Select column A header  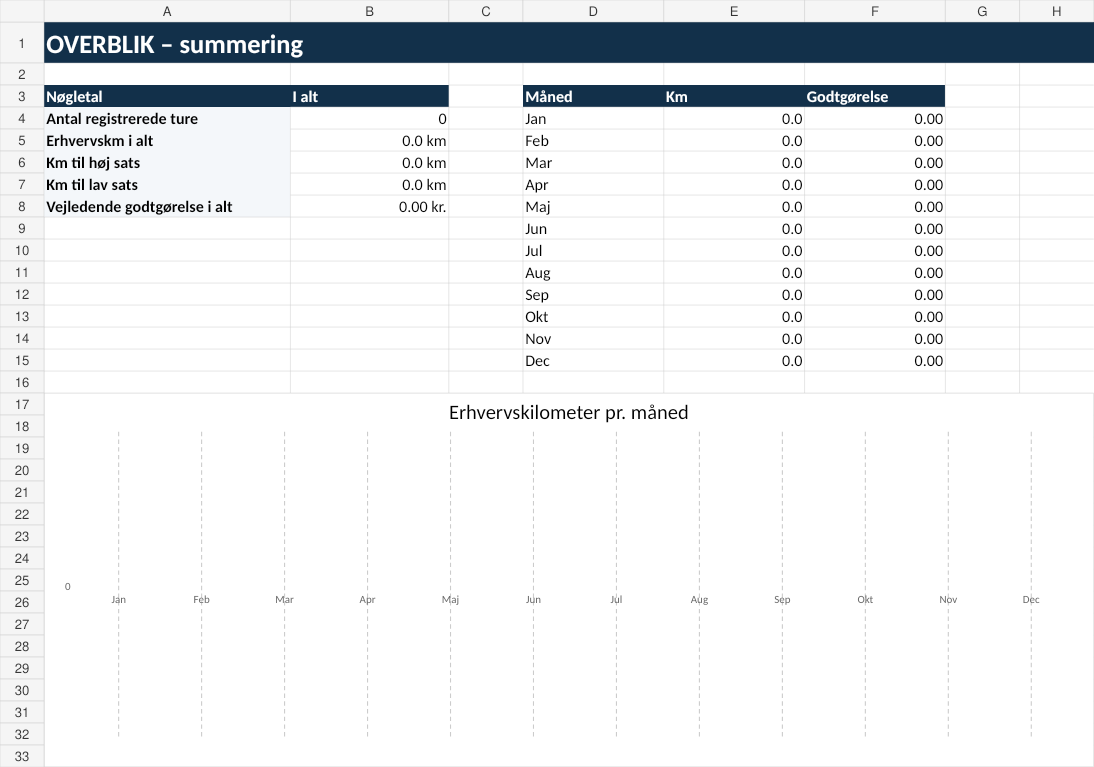click(x=167, y=11)
